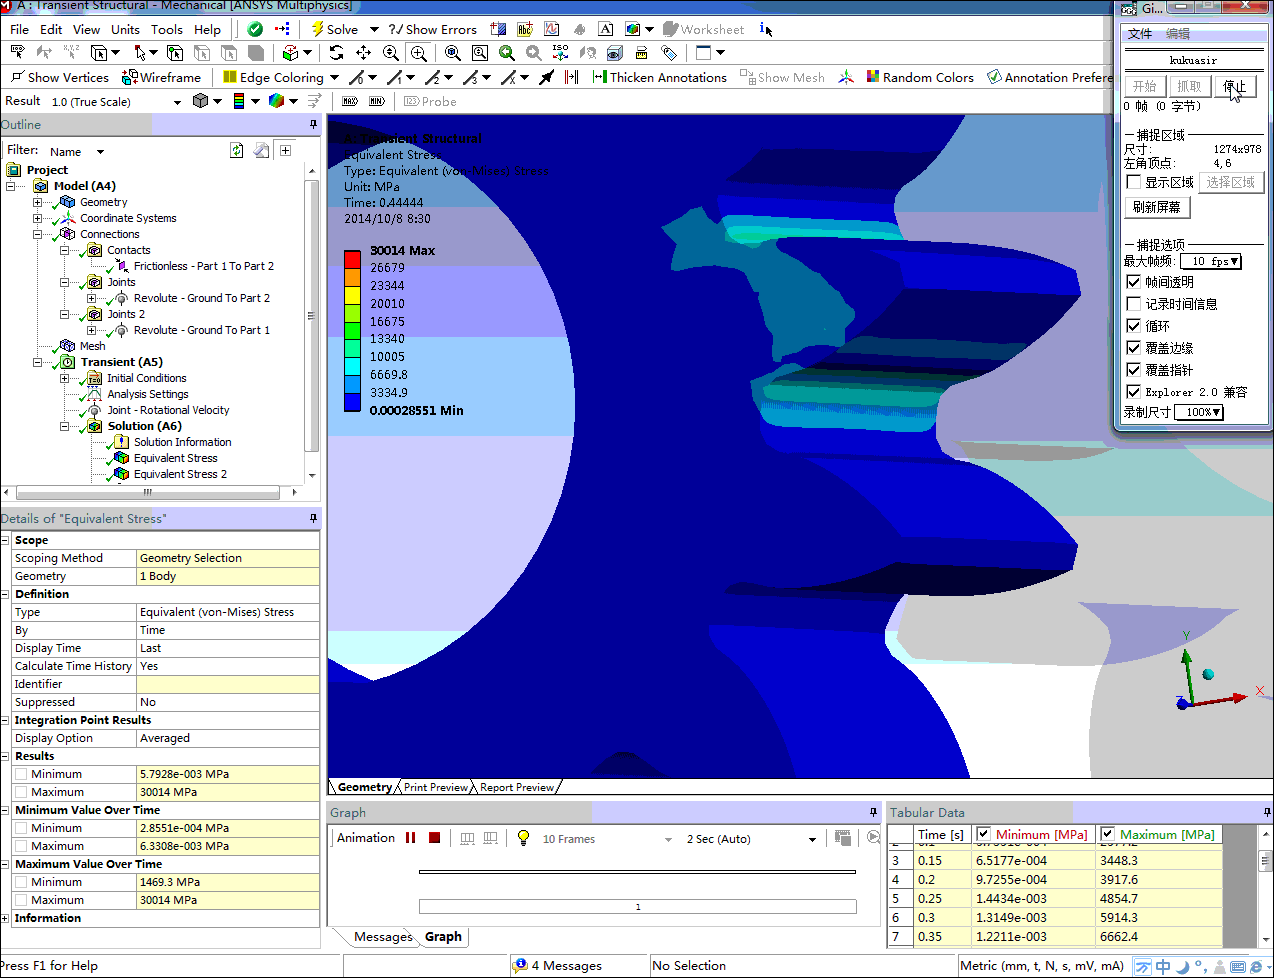Stop the animation with red square
The height and width of the screenshot is (978, 1274).
[434, 838]
